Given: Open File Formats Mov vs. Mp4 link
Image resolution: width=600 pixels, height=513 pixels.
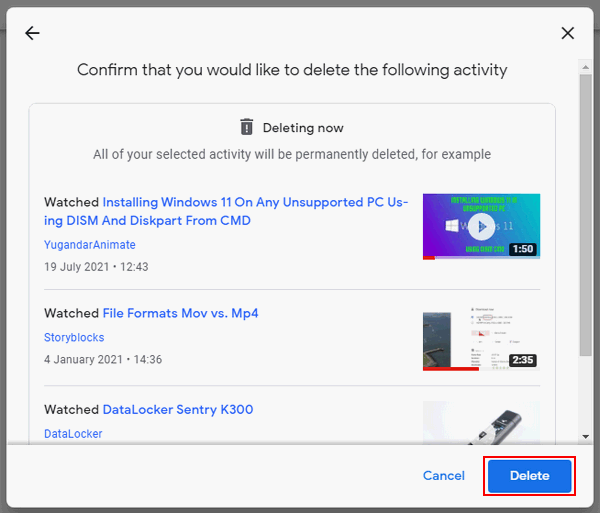Looking at the screenshot, I should coord(180,313).
